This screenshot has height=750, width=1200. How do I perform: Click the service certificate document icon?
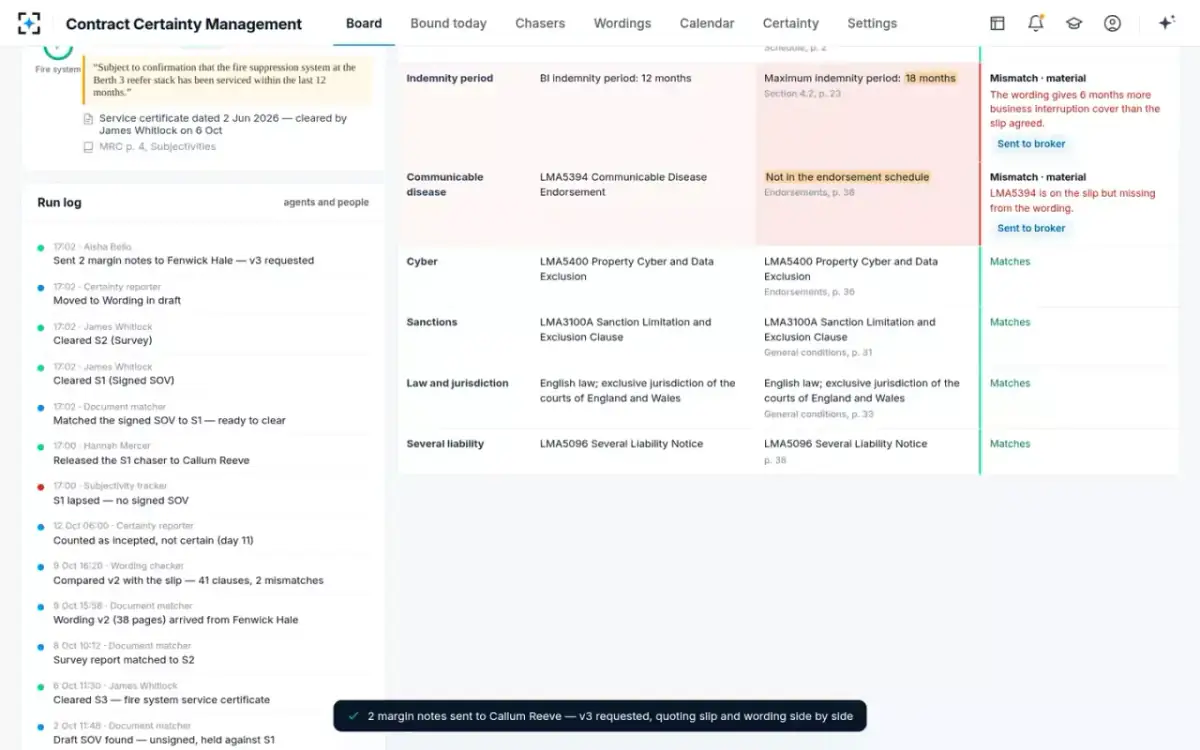click(89, 119)
